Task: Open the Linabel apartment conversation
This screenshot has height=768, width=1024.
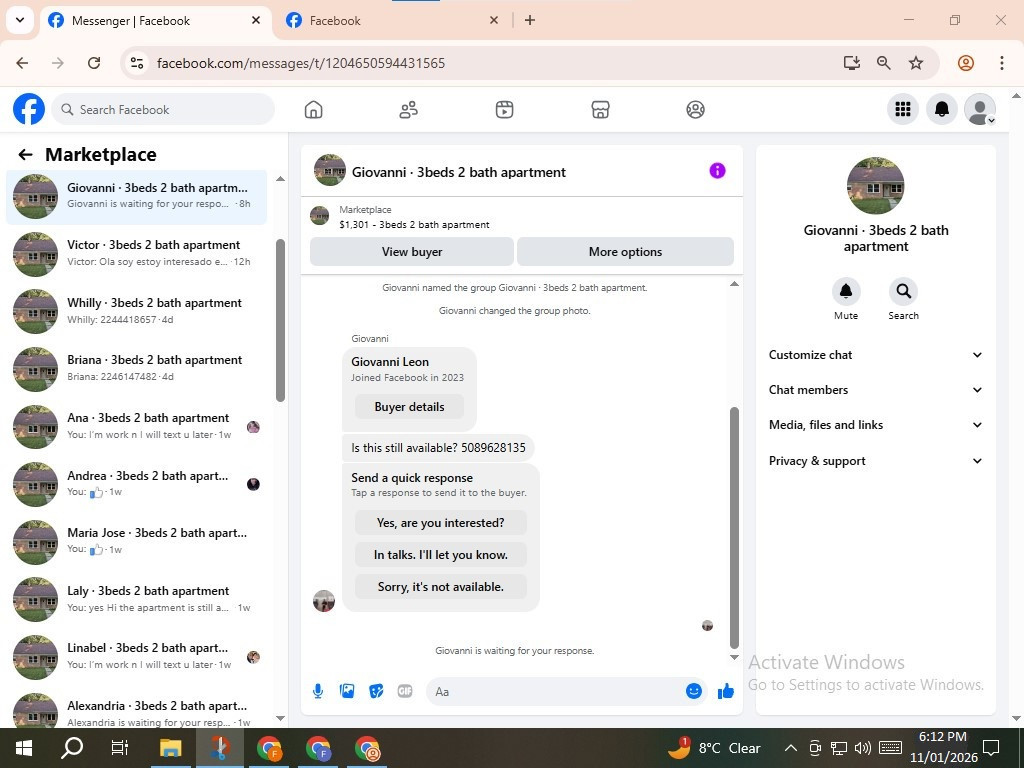Action: pyautogui.click(x=136, y=656)
